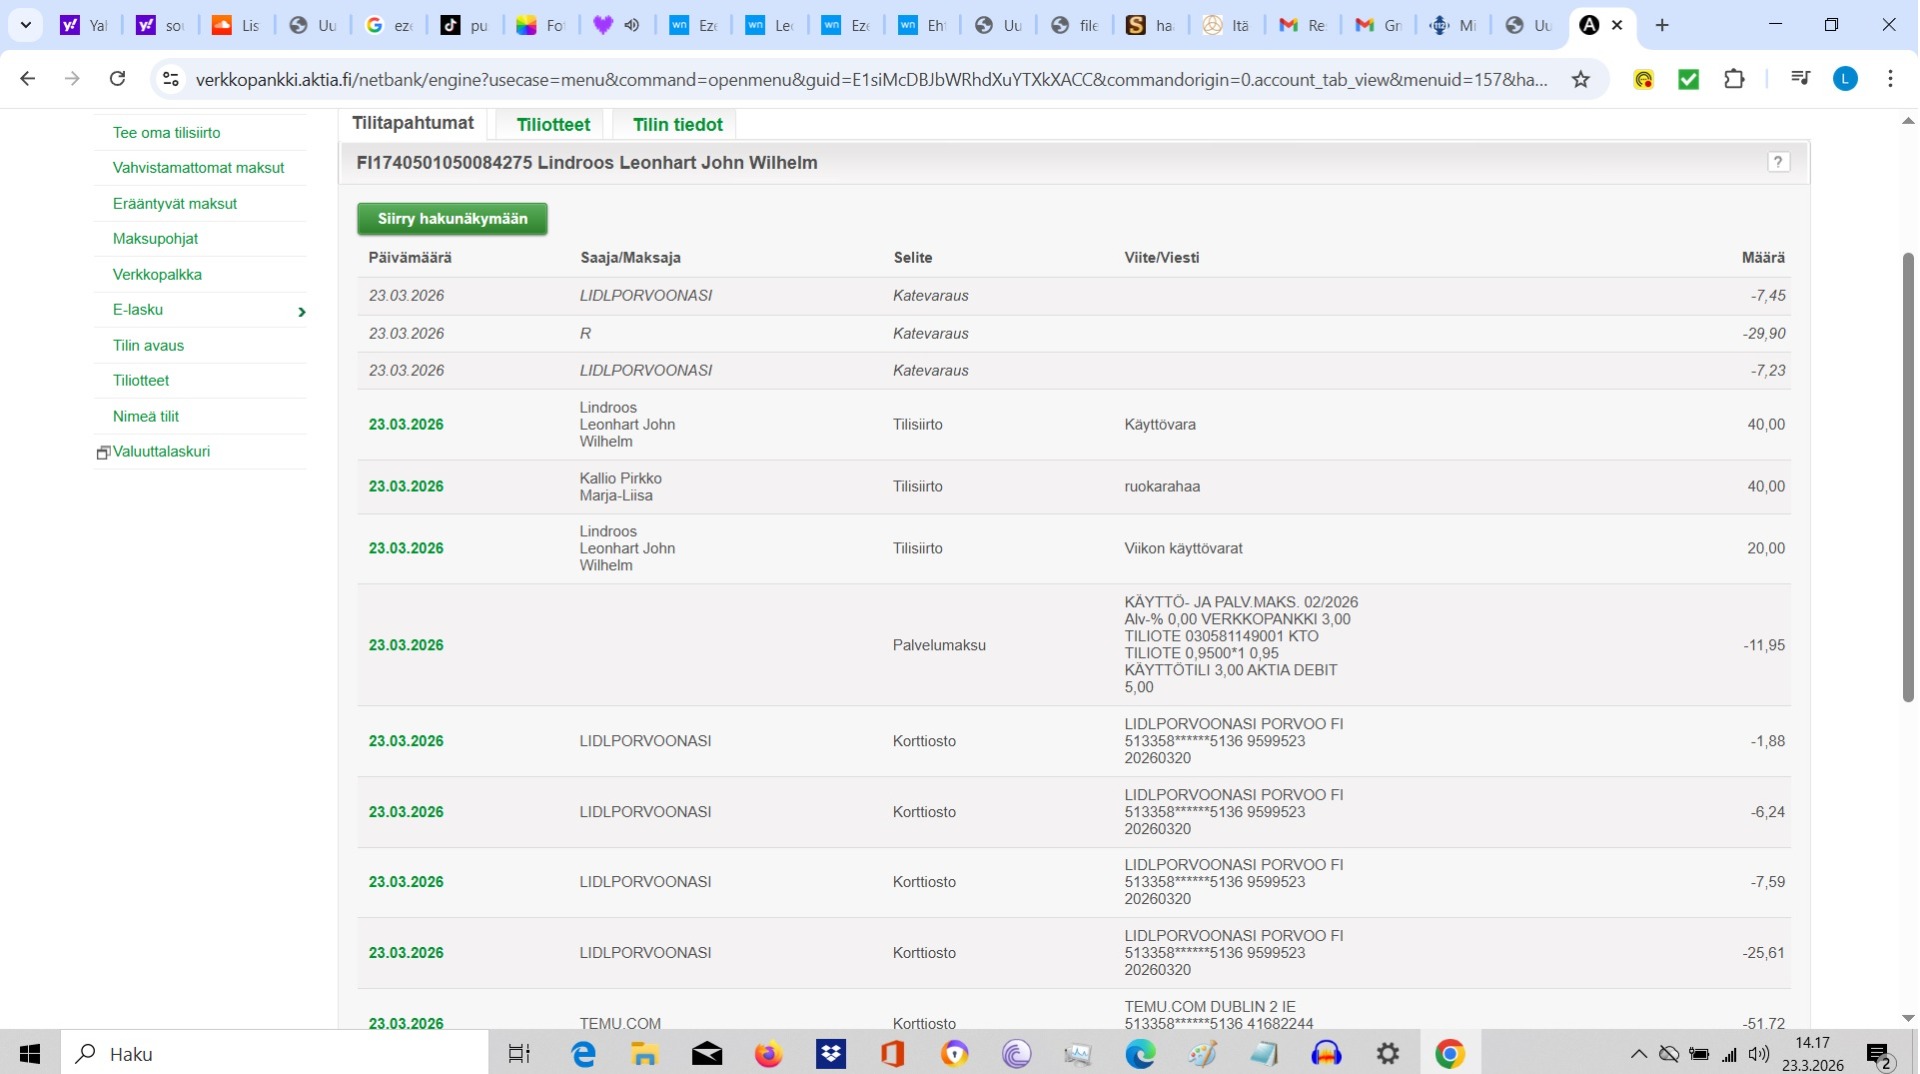This screenshot has width=1920, height=1074.
Task: Bookmark this page with star icon
Action: point(1580,79)
